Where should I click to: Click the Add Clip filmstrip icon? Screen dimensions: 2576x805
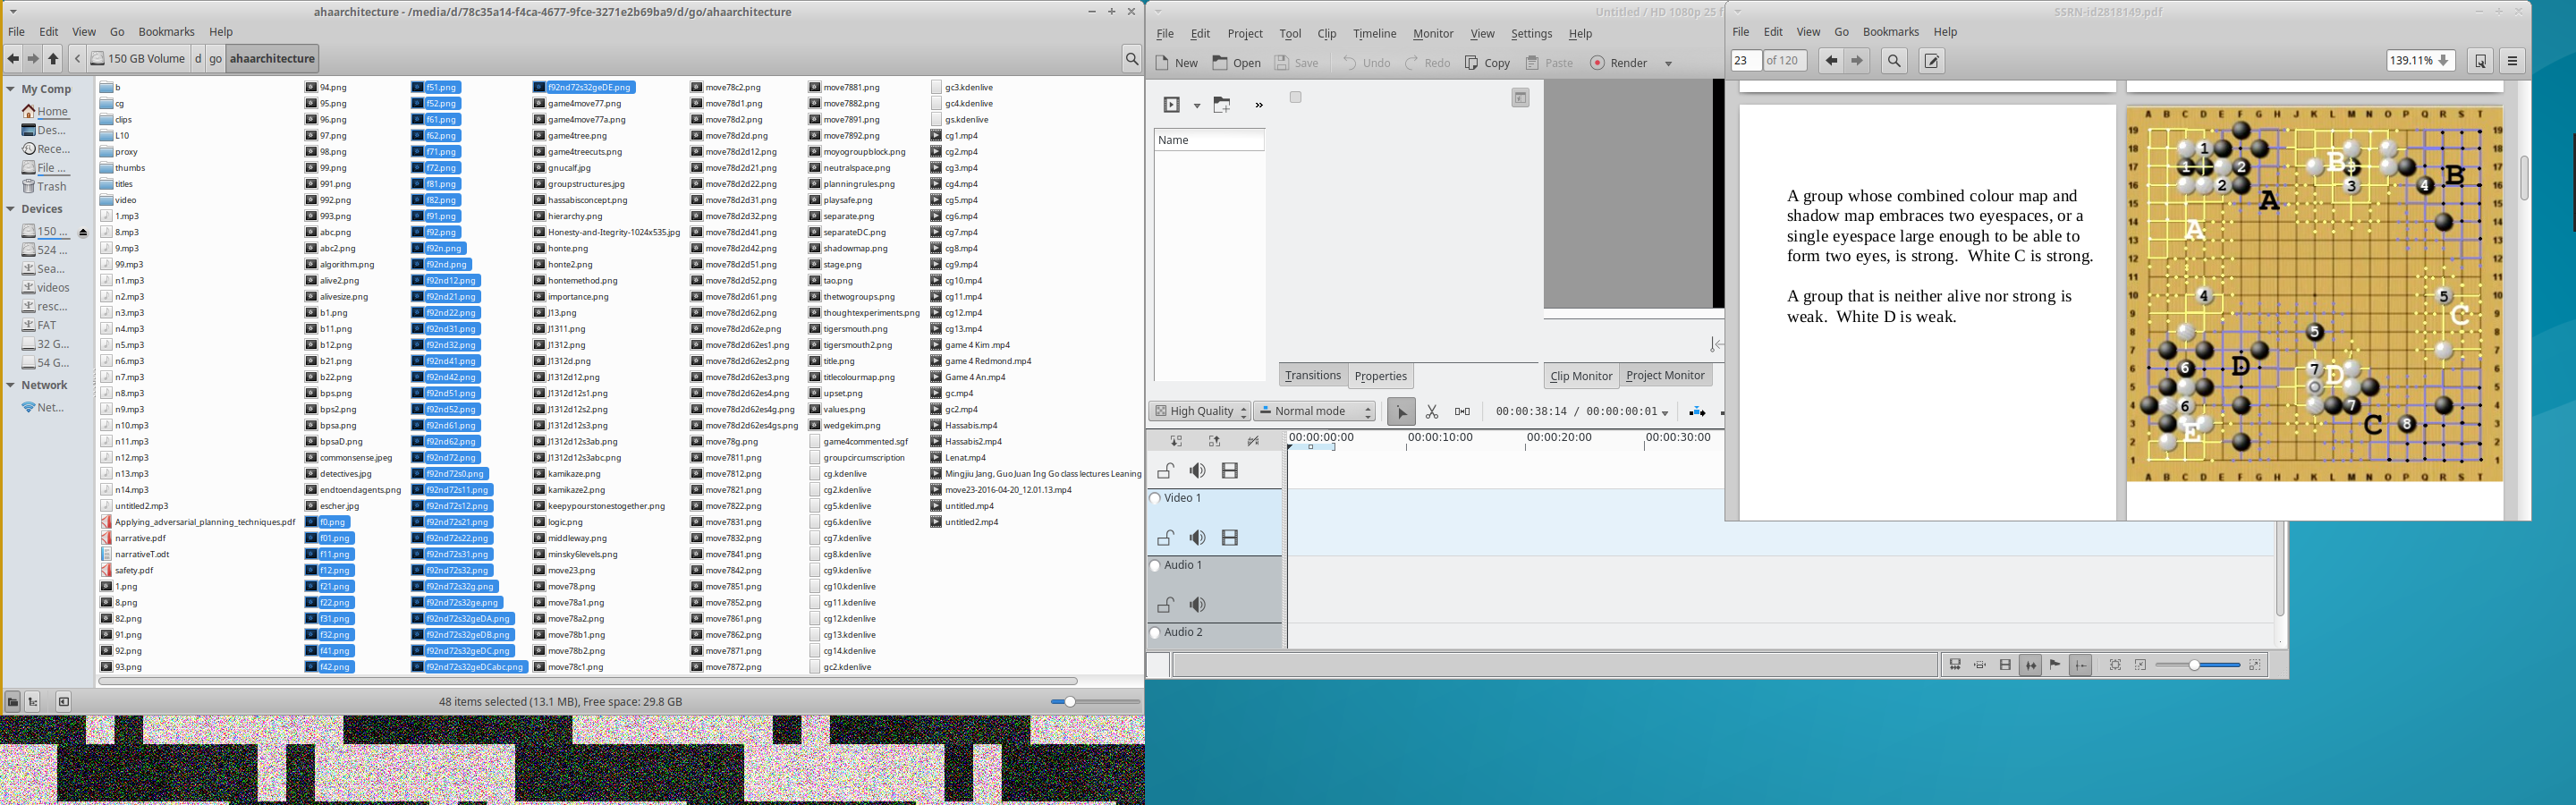pos(1172,105)
